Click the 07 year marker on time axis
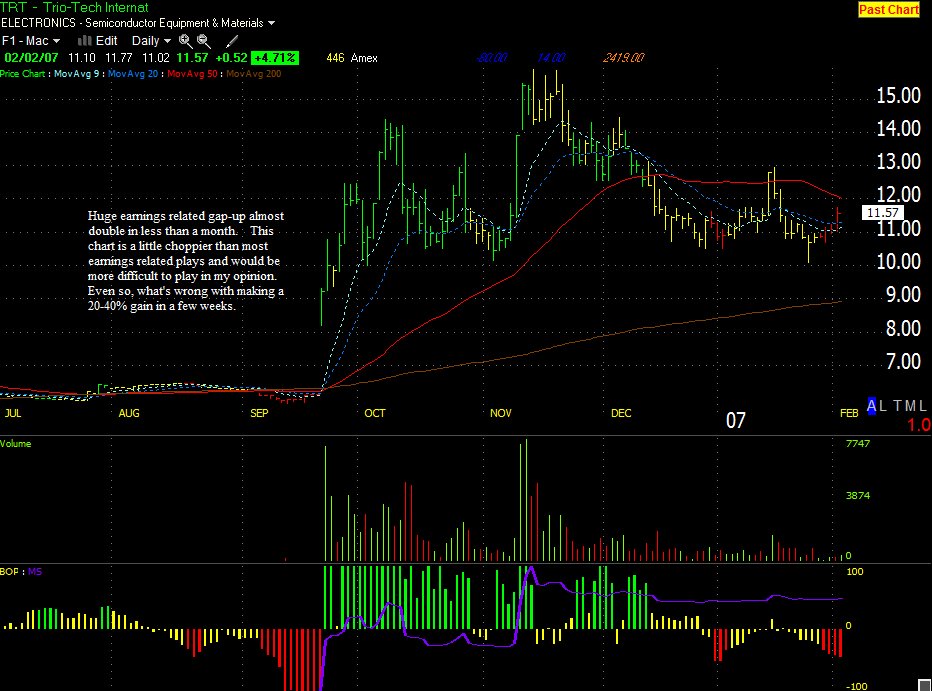The image size is (932, 691). coord(736,421)
